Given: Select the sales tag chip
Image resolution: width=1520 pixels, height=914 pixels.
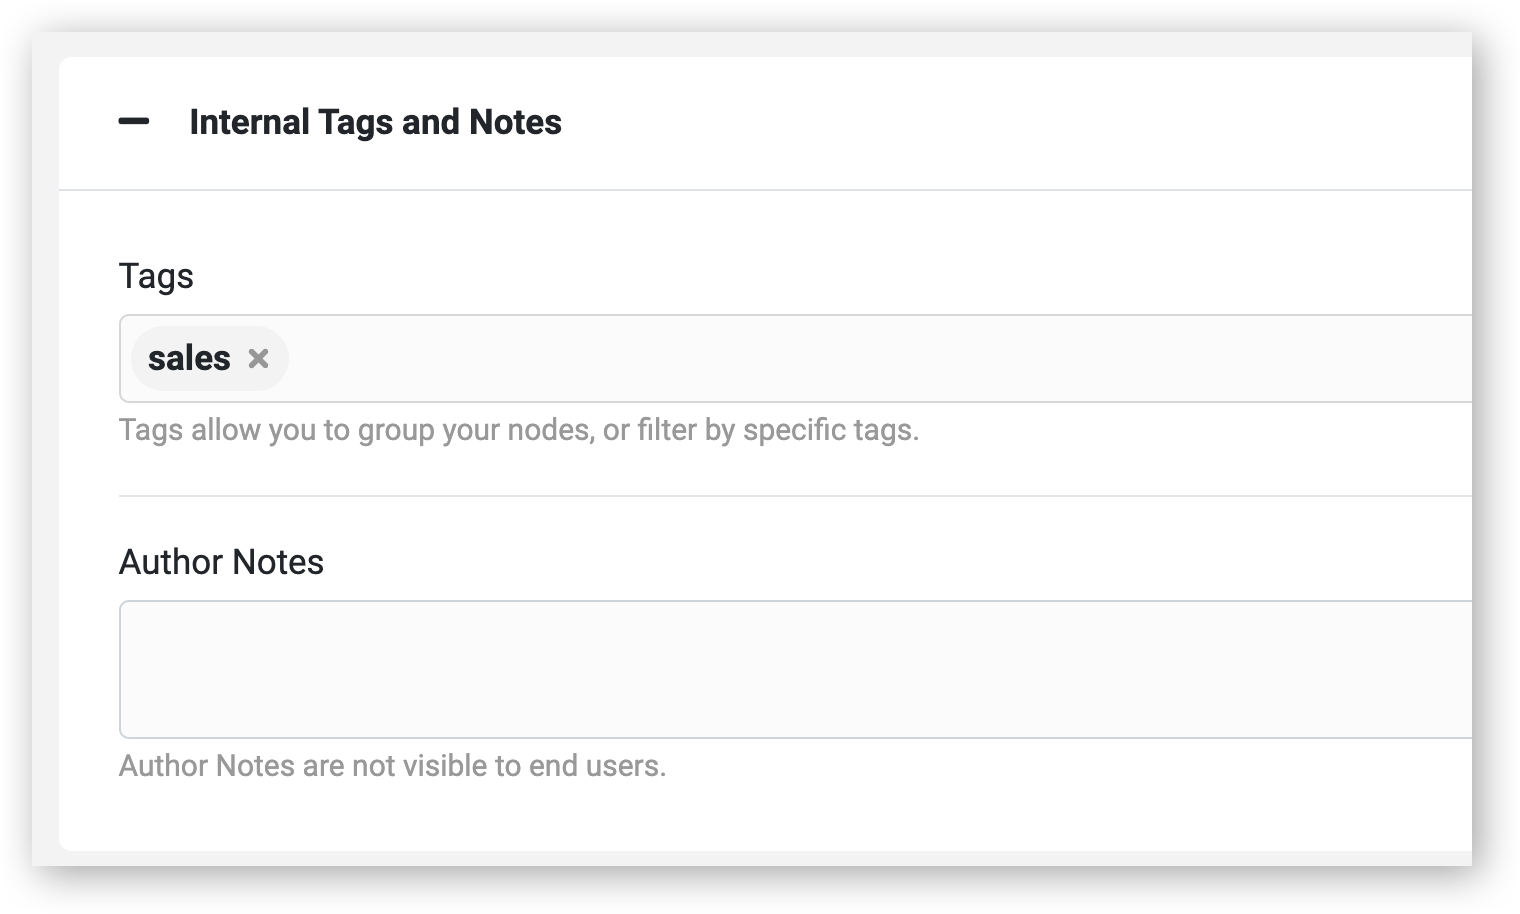Looking at the screenshot, I should 210,358.
